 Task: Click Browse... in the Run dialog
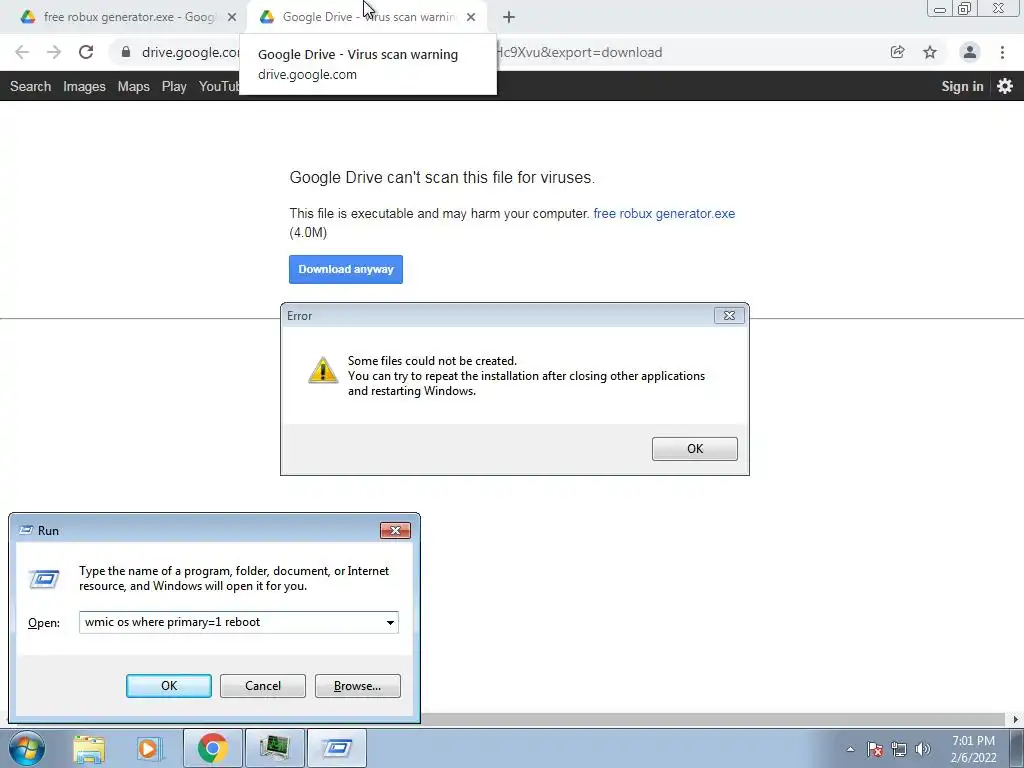tap(357, 686)
